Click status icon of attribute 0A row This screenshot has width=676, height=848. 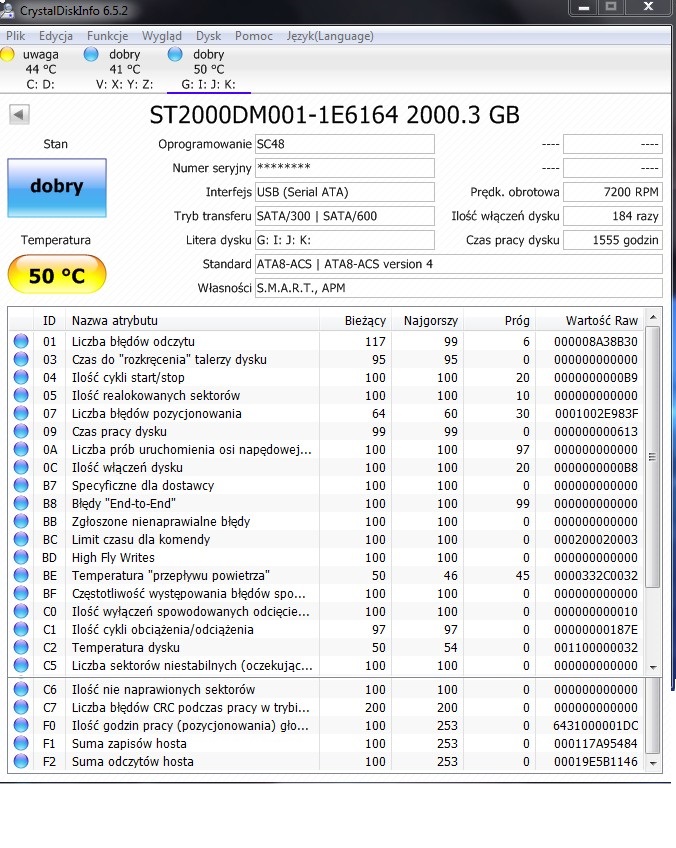coord(21,449)
